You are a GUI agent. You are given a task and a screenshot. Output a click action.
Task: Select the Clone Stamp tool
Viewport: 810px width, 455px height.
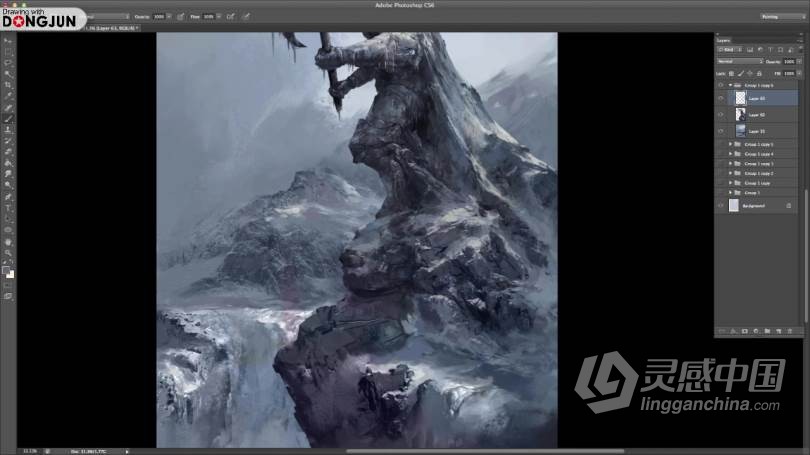pos(8,130)
